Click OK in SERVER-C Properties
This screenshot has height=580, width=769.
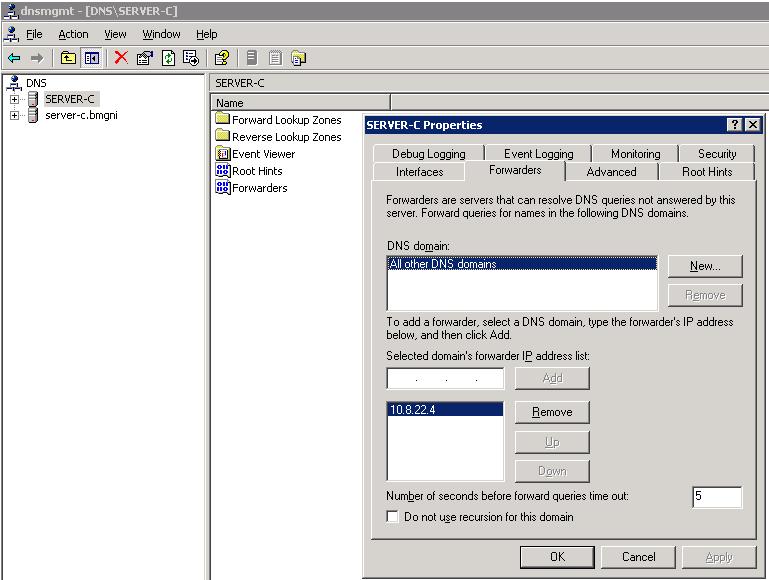(557, 557)
